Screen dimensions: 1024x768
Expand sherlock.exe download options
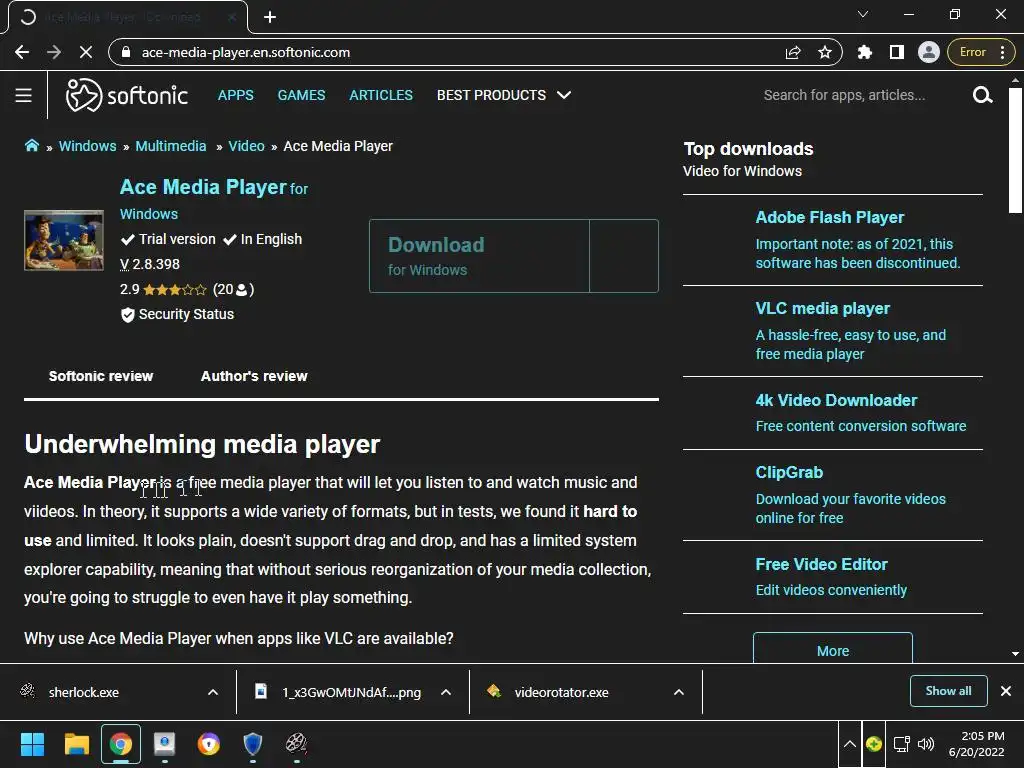click(213, 692)
